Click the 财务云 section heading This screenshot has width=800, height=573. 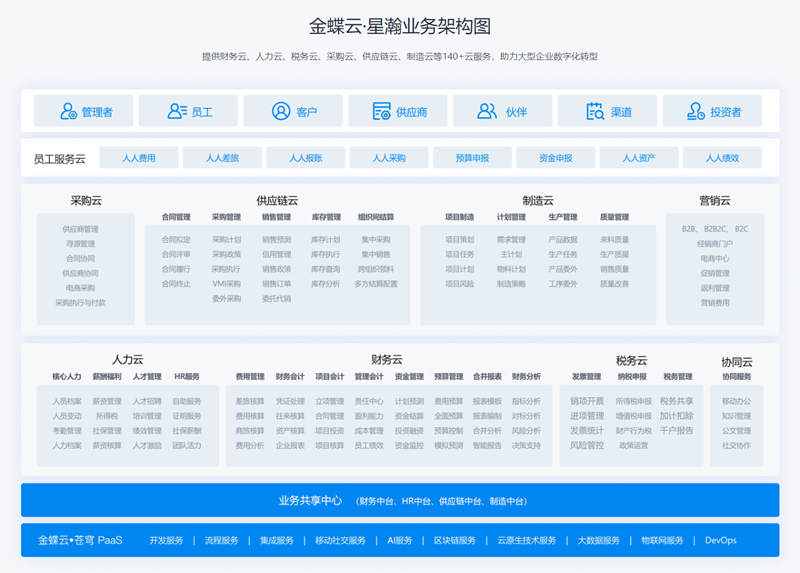pyautogui.click(x=387, y=359)
